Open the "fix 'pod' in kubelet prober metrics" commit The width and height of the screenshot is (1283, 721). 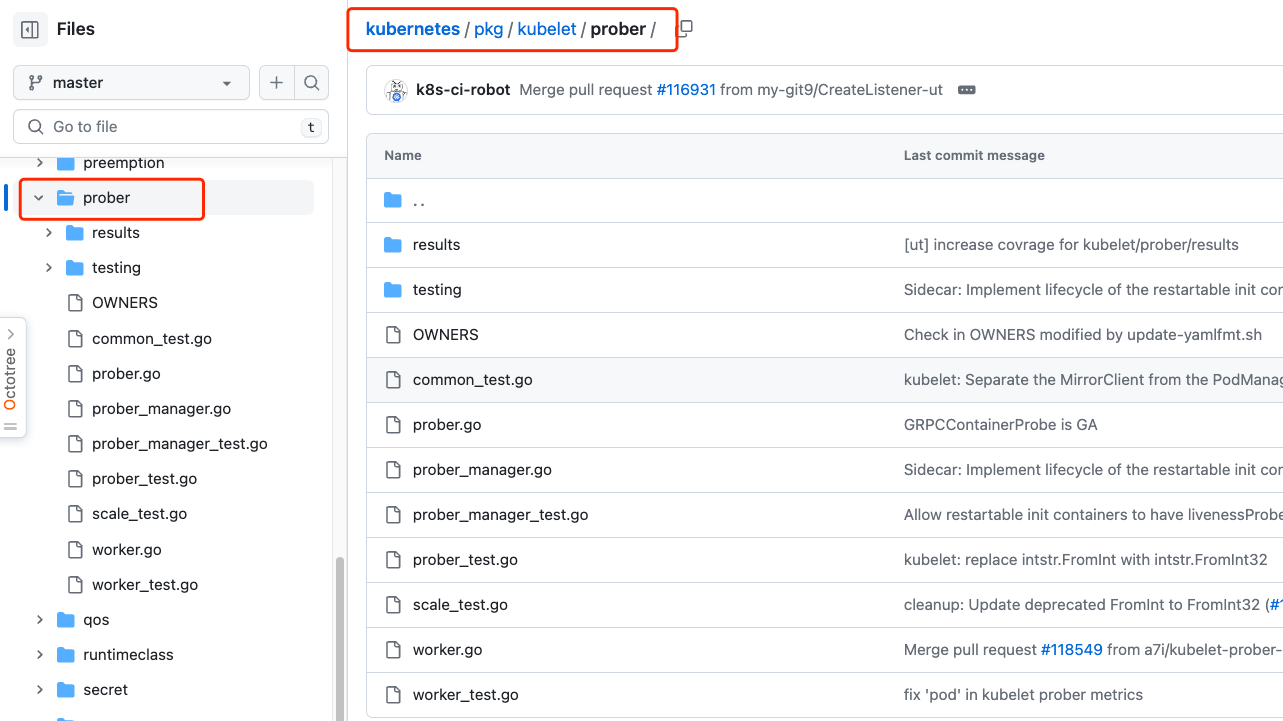coord(1023,695)
